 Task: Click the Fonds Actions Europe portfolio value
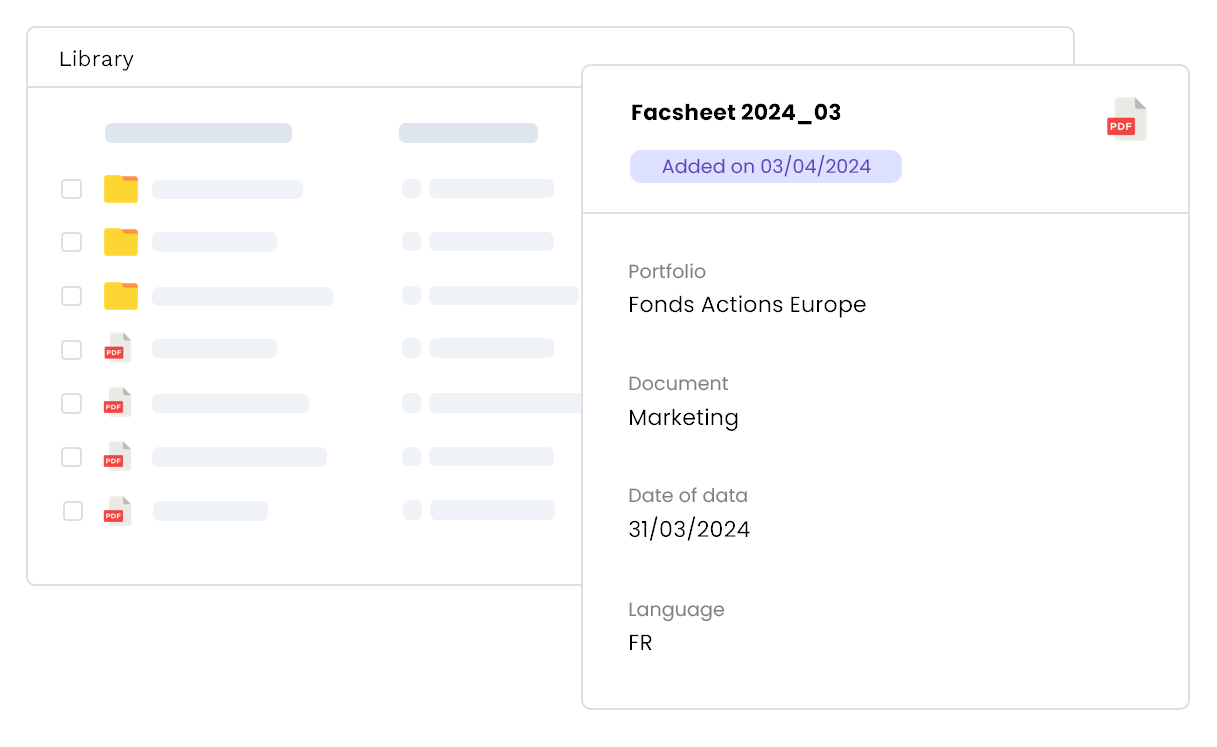pos(747,305)
